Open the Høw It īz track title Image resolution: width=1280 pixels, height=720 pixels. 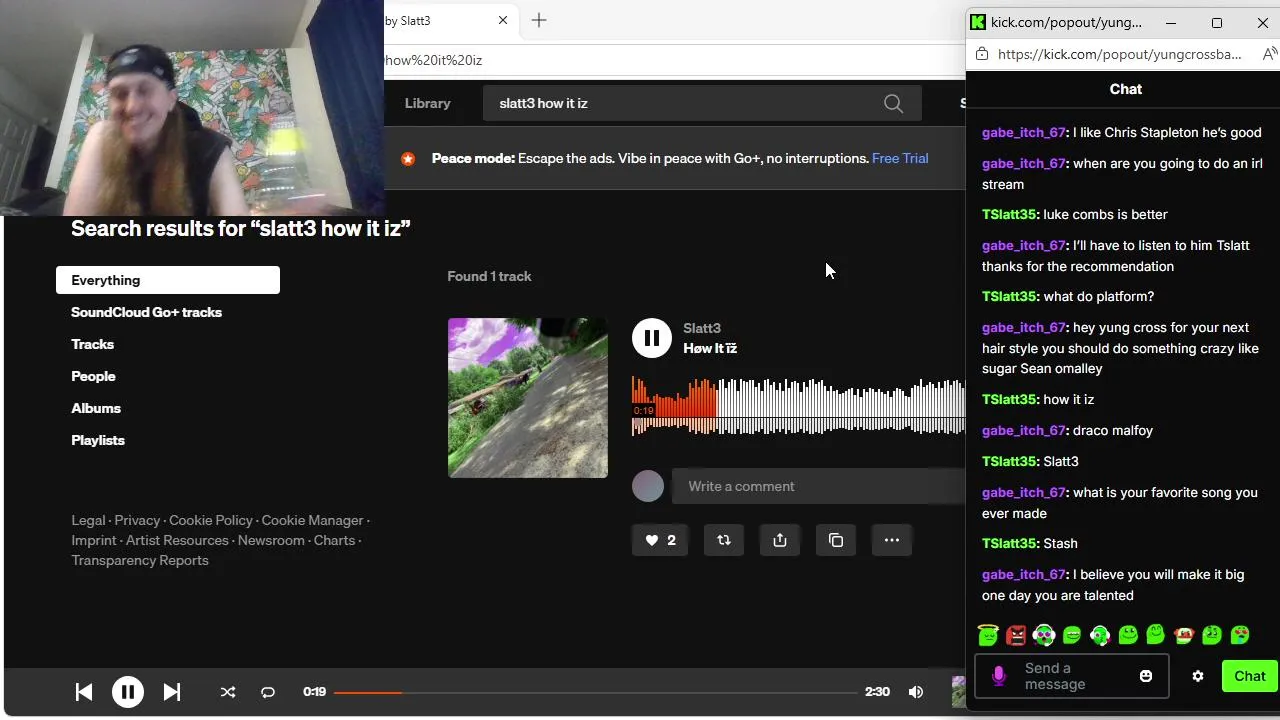pyautogui.click(x=710, y=348)
